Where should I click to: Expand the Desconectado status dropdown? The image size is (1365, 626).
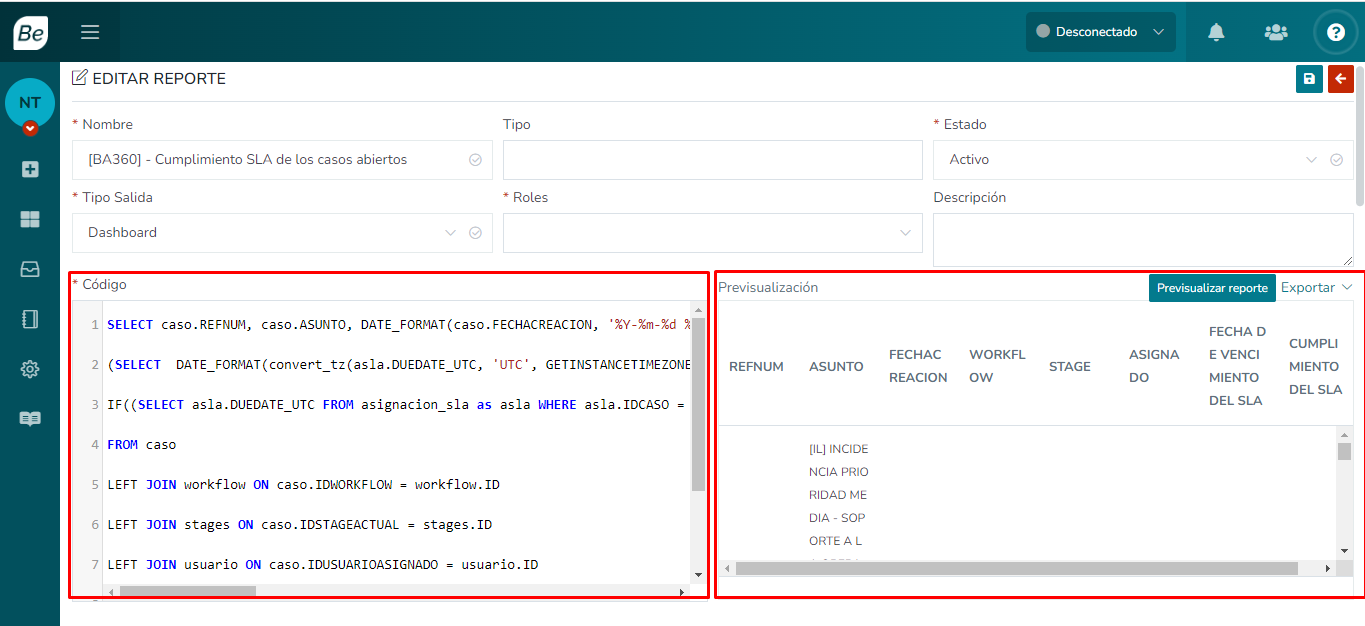pyautogui.click(x=1100, y=32)
